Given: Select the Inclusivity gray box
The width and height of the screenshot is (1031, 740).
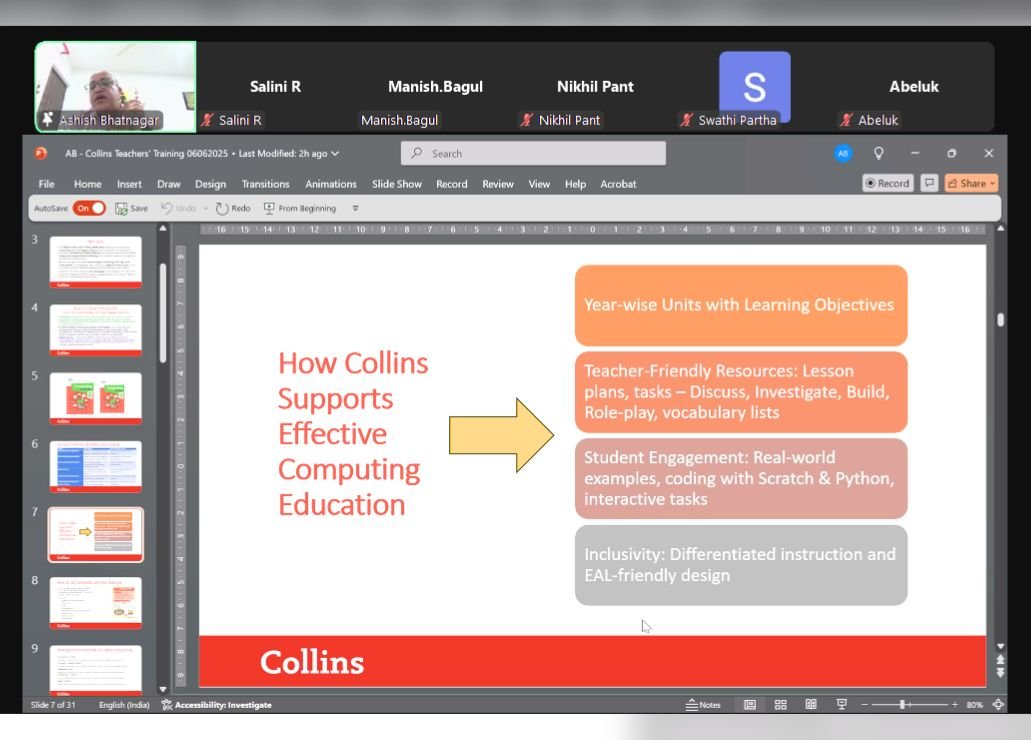Looking at the screenshot, I should click(x=741, y=565).
